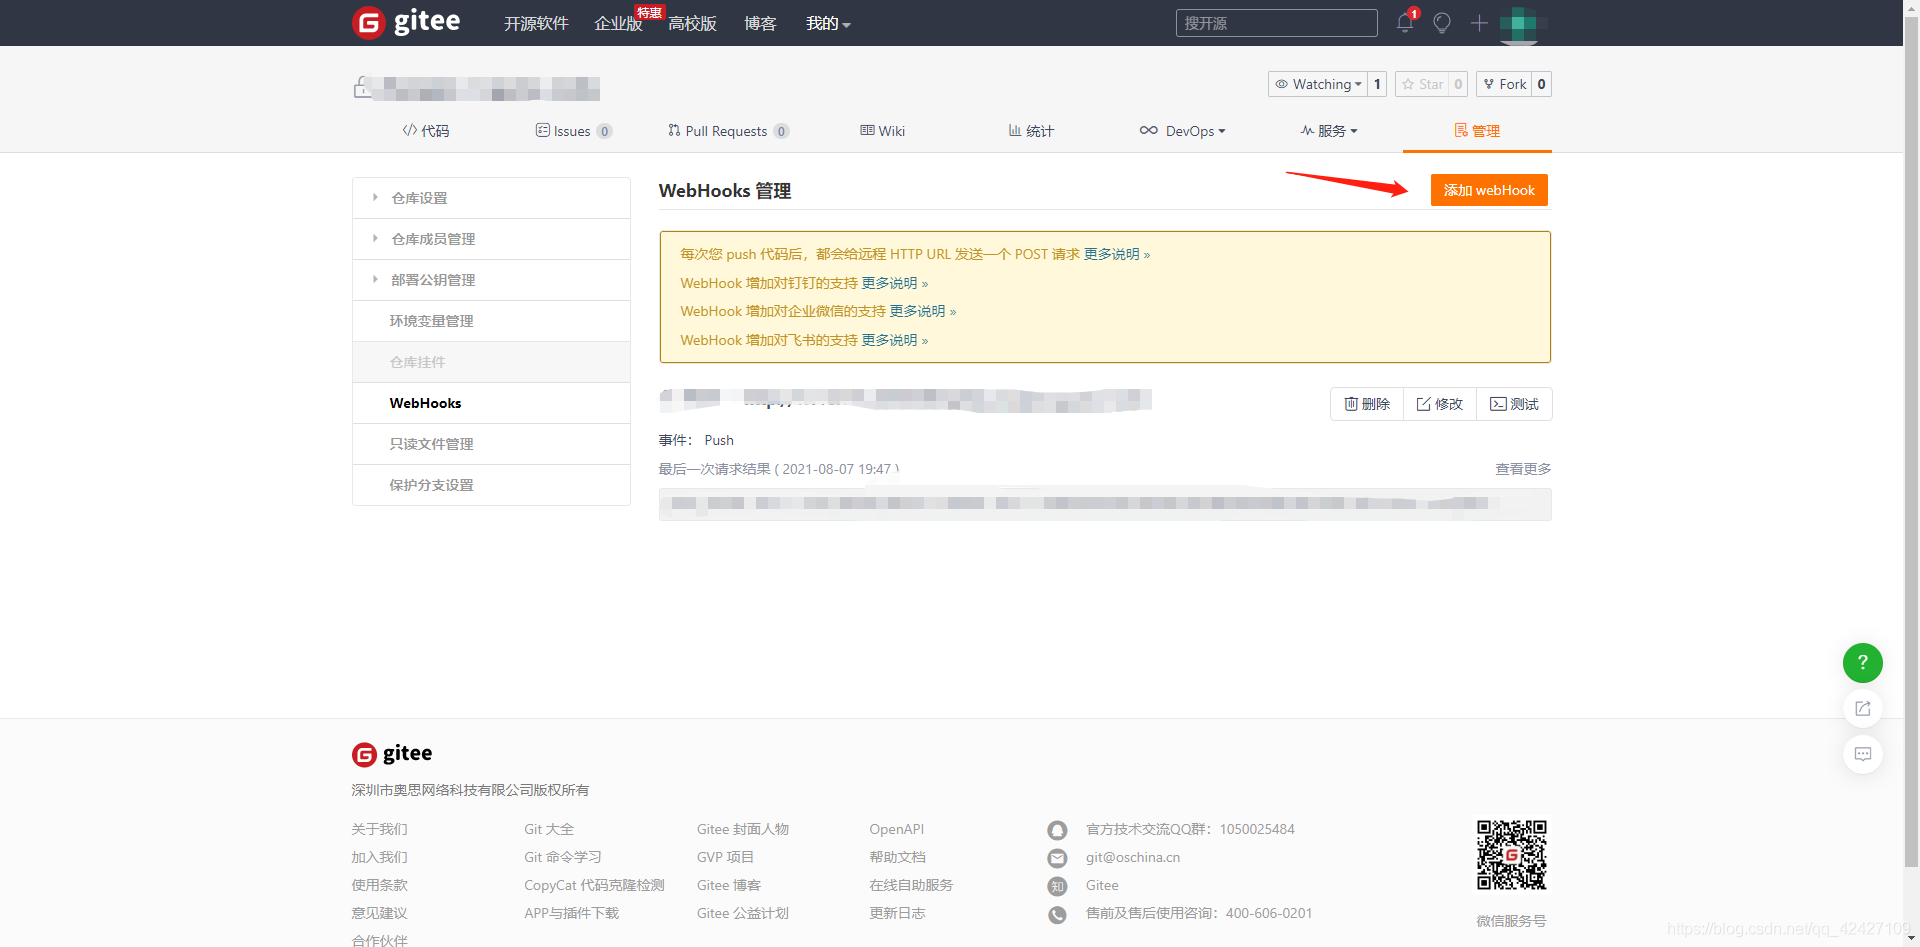The height and width of the screenshot is (947, 1920).
Task: Open 高校版 in the top nav
Action: 692,23
